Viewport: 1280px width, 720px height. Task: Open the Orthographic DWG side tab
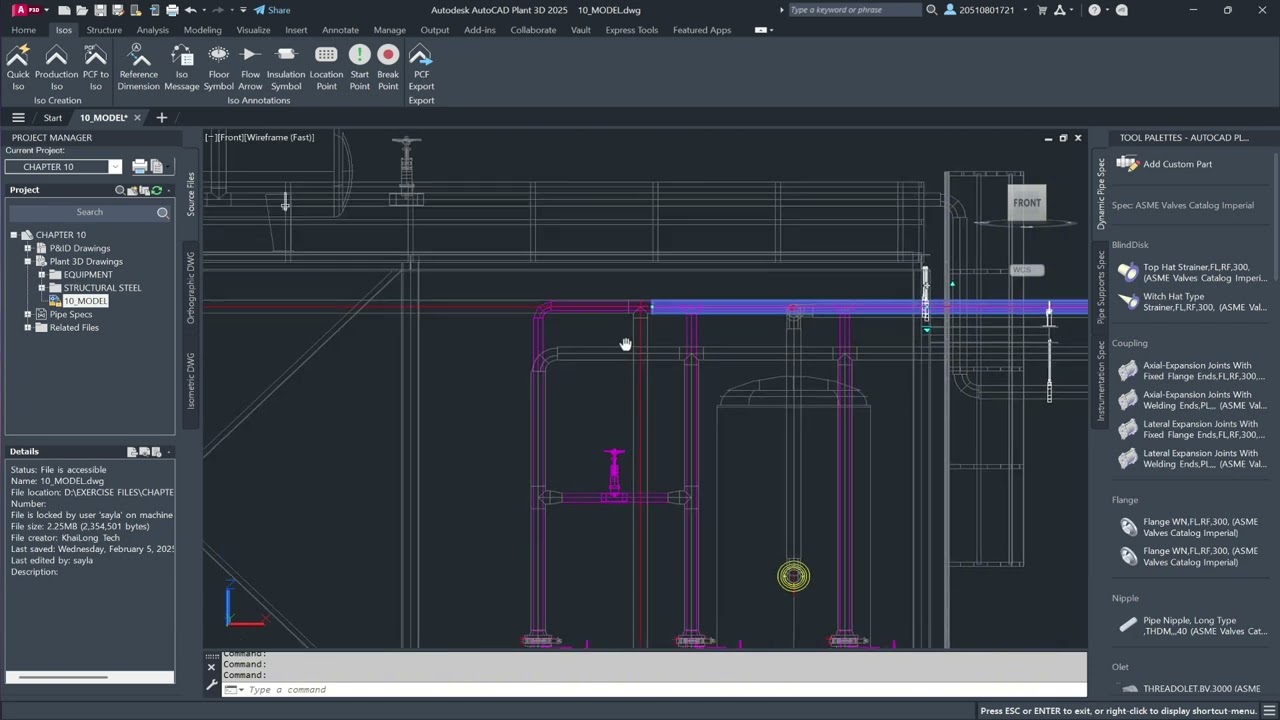pos(191,287)
